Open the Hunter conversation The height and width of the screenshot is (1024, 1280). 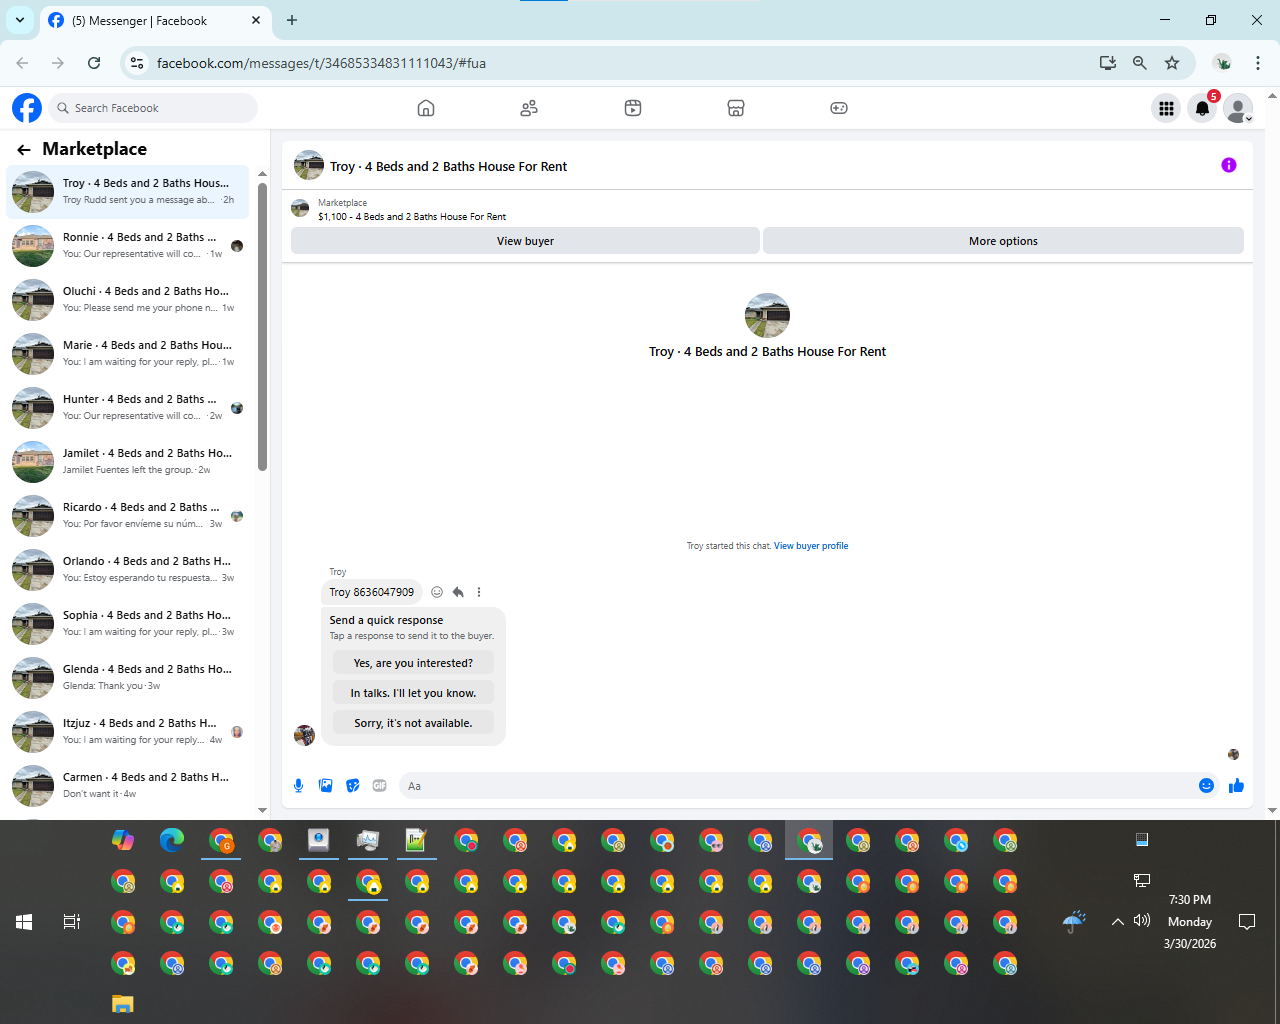pos(128,408)
